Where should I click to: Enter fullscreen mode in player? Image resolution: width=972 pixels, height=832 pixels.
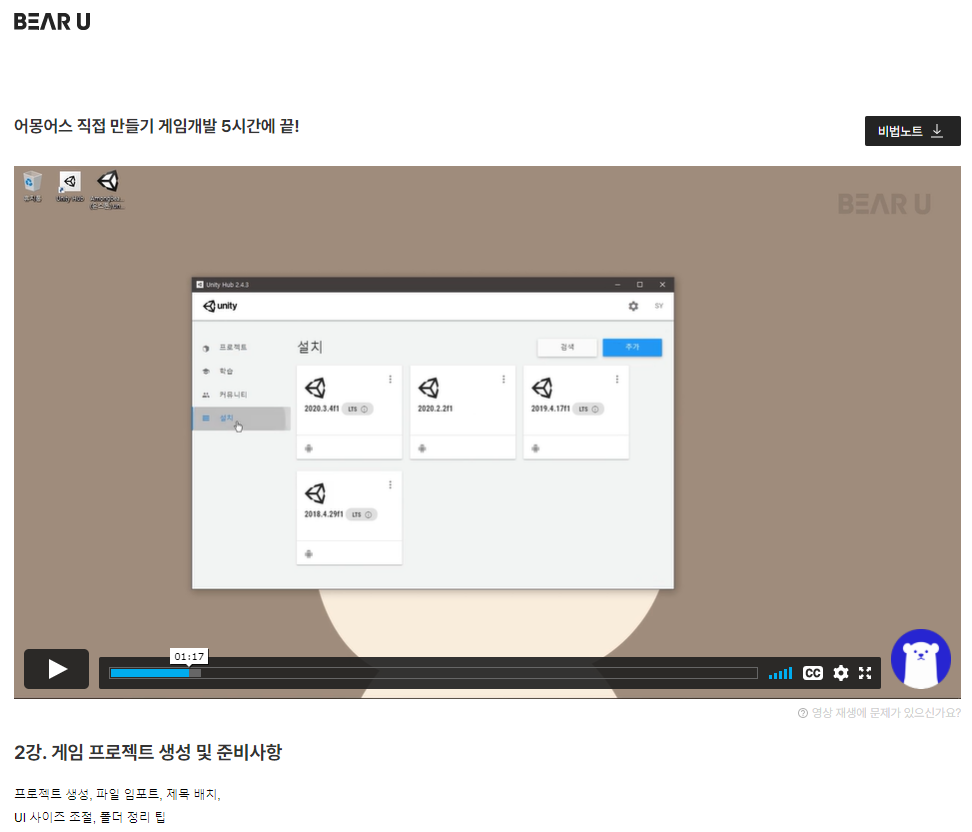coord(865,673)
